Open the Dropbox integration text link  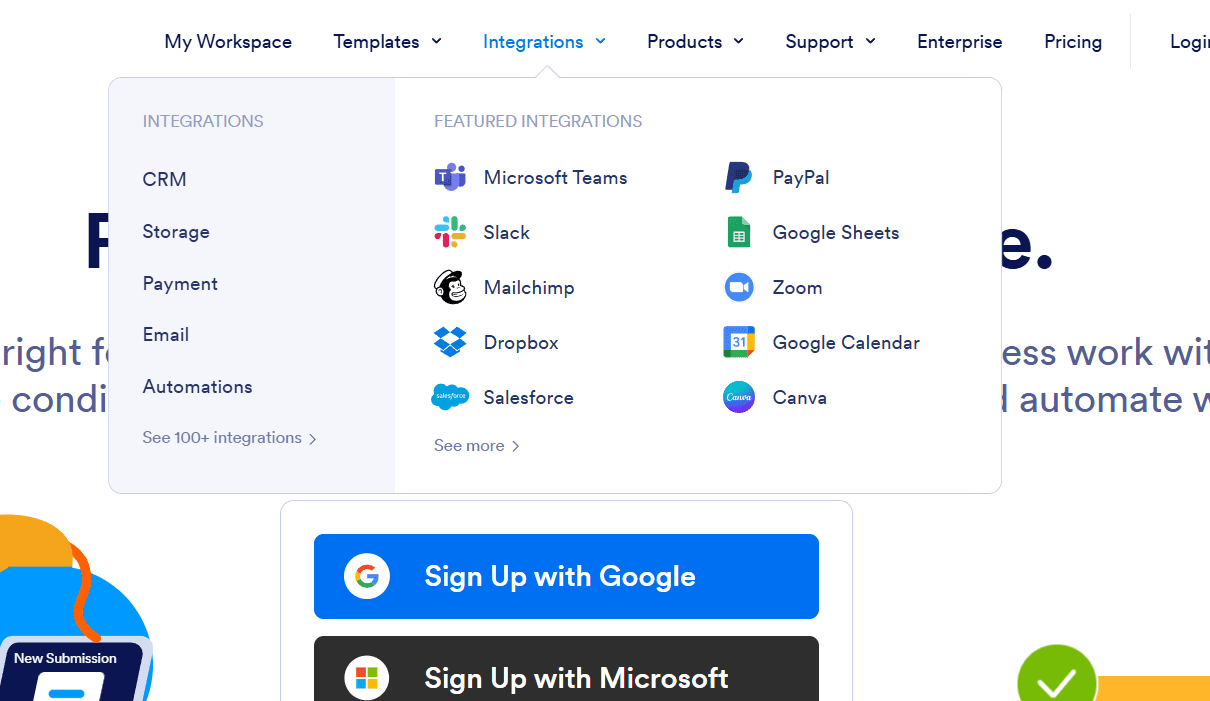tap(521, 342)
